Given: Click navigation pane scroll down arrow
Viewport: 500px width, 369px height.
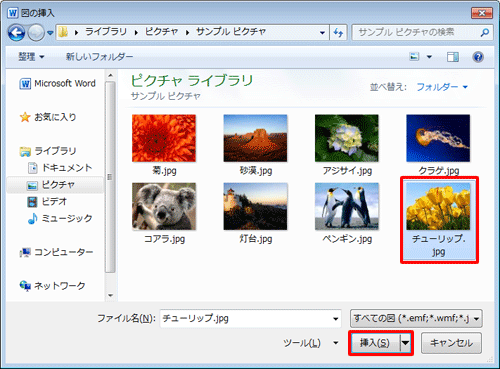Looking at the screenshot, I should tap(111, 295).
